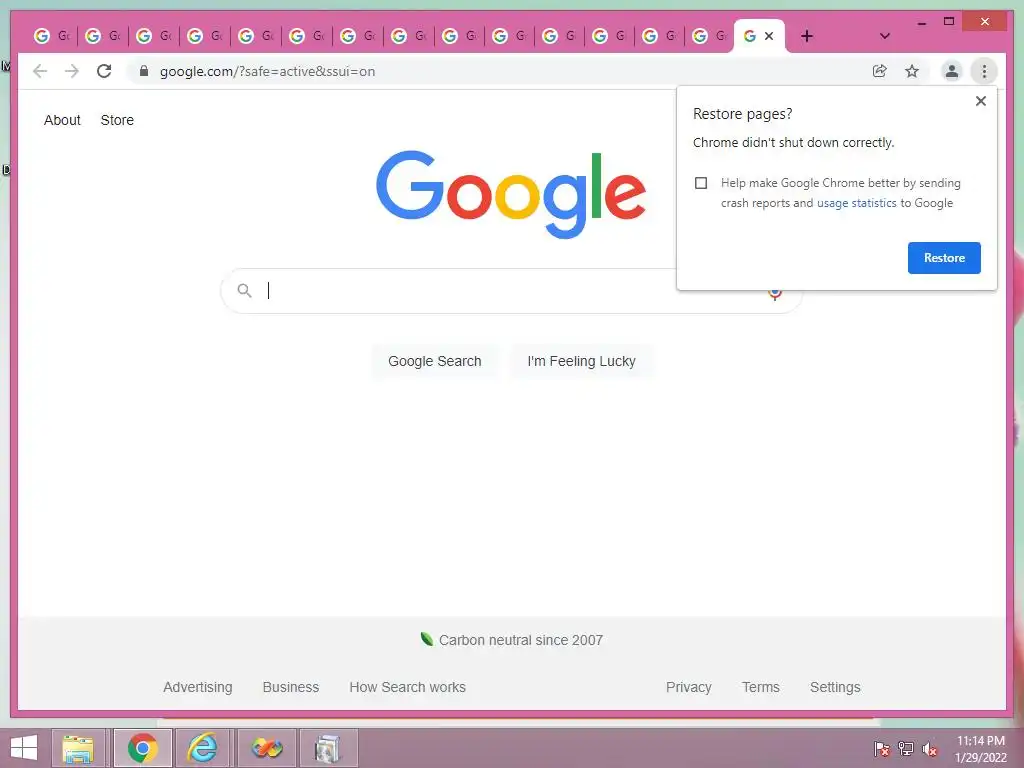Reload the current Google page
1024x768 pixels.
[x=104, y=71]
